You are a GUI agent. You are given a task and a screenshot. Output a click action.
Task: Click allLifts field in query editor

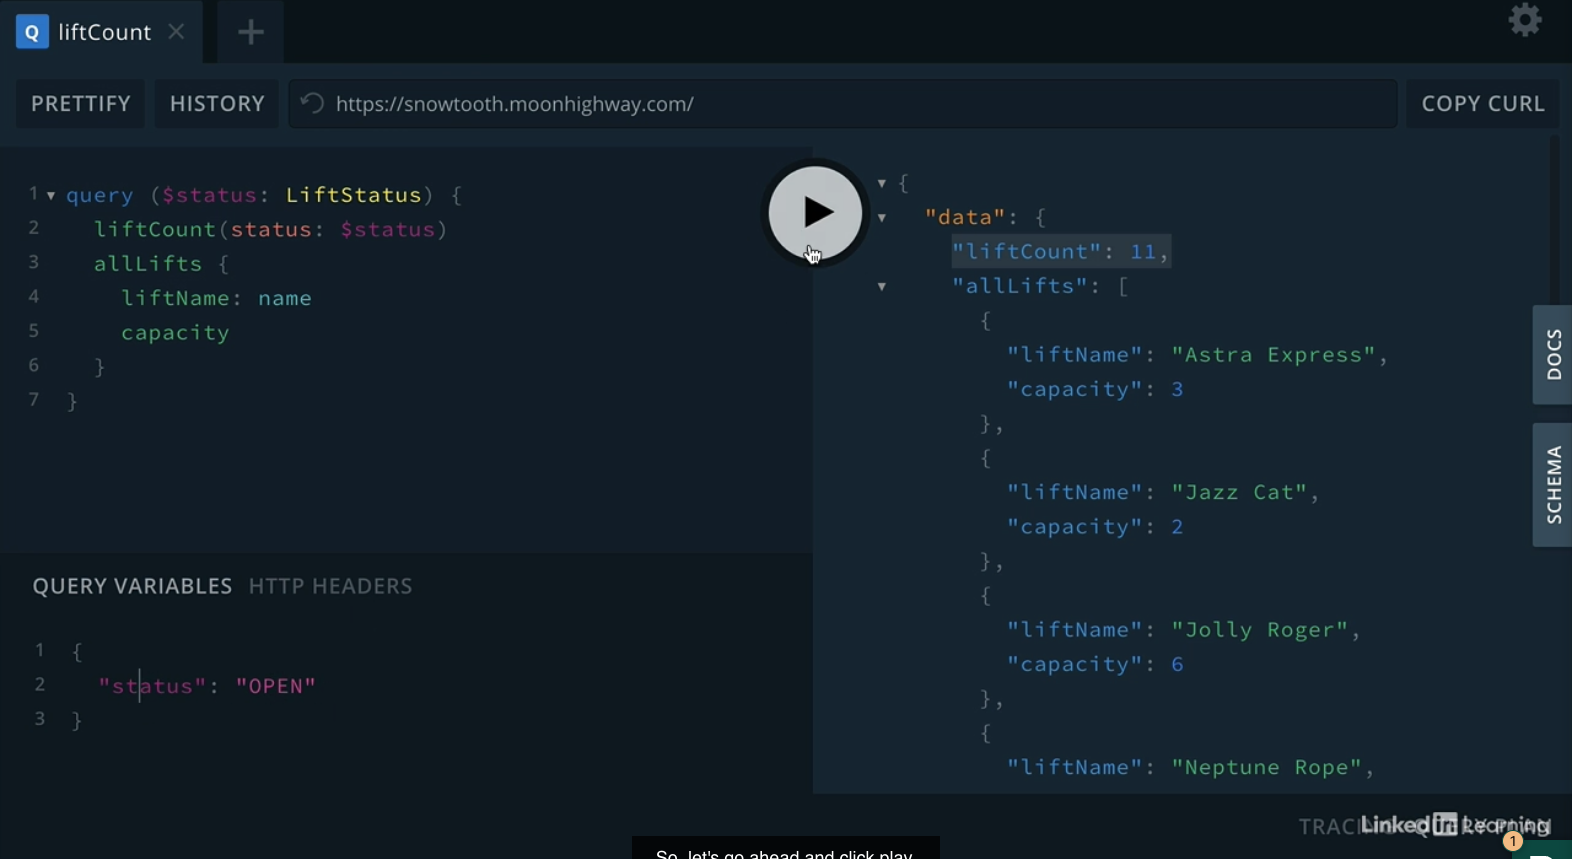[148, 264]
